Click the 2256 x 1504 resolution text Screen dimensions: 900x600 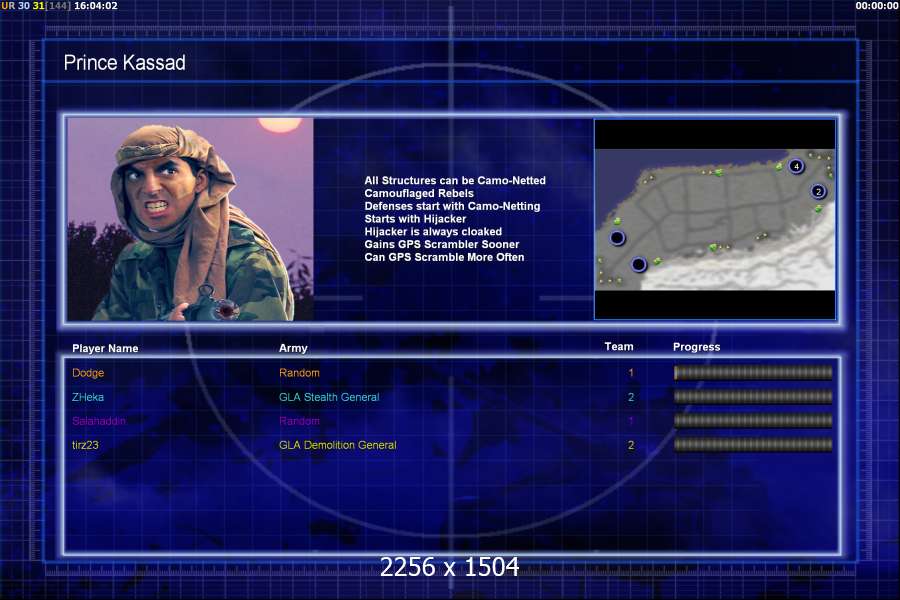[x=449, y=567]
